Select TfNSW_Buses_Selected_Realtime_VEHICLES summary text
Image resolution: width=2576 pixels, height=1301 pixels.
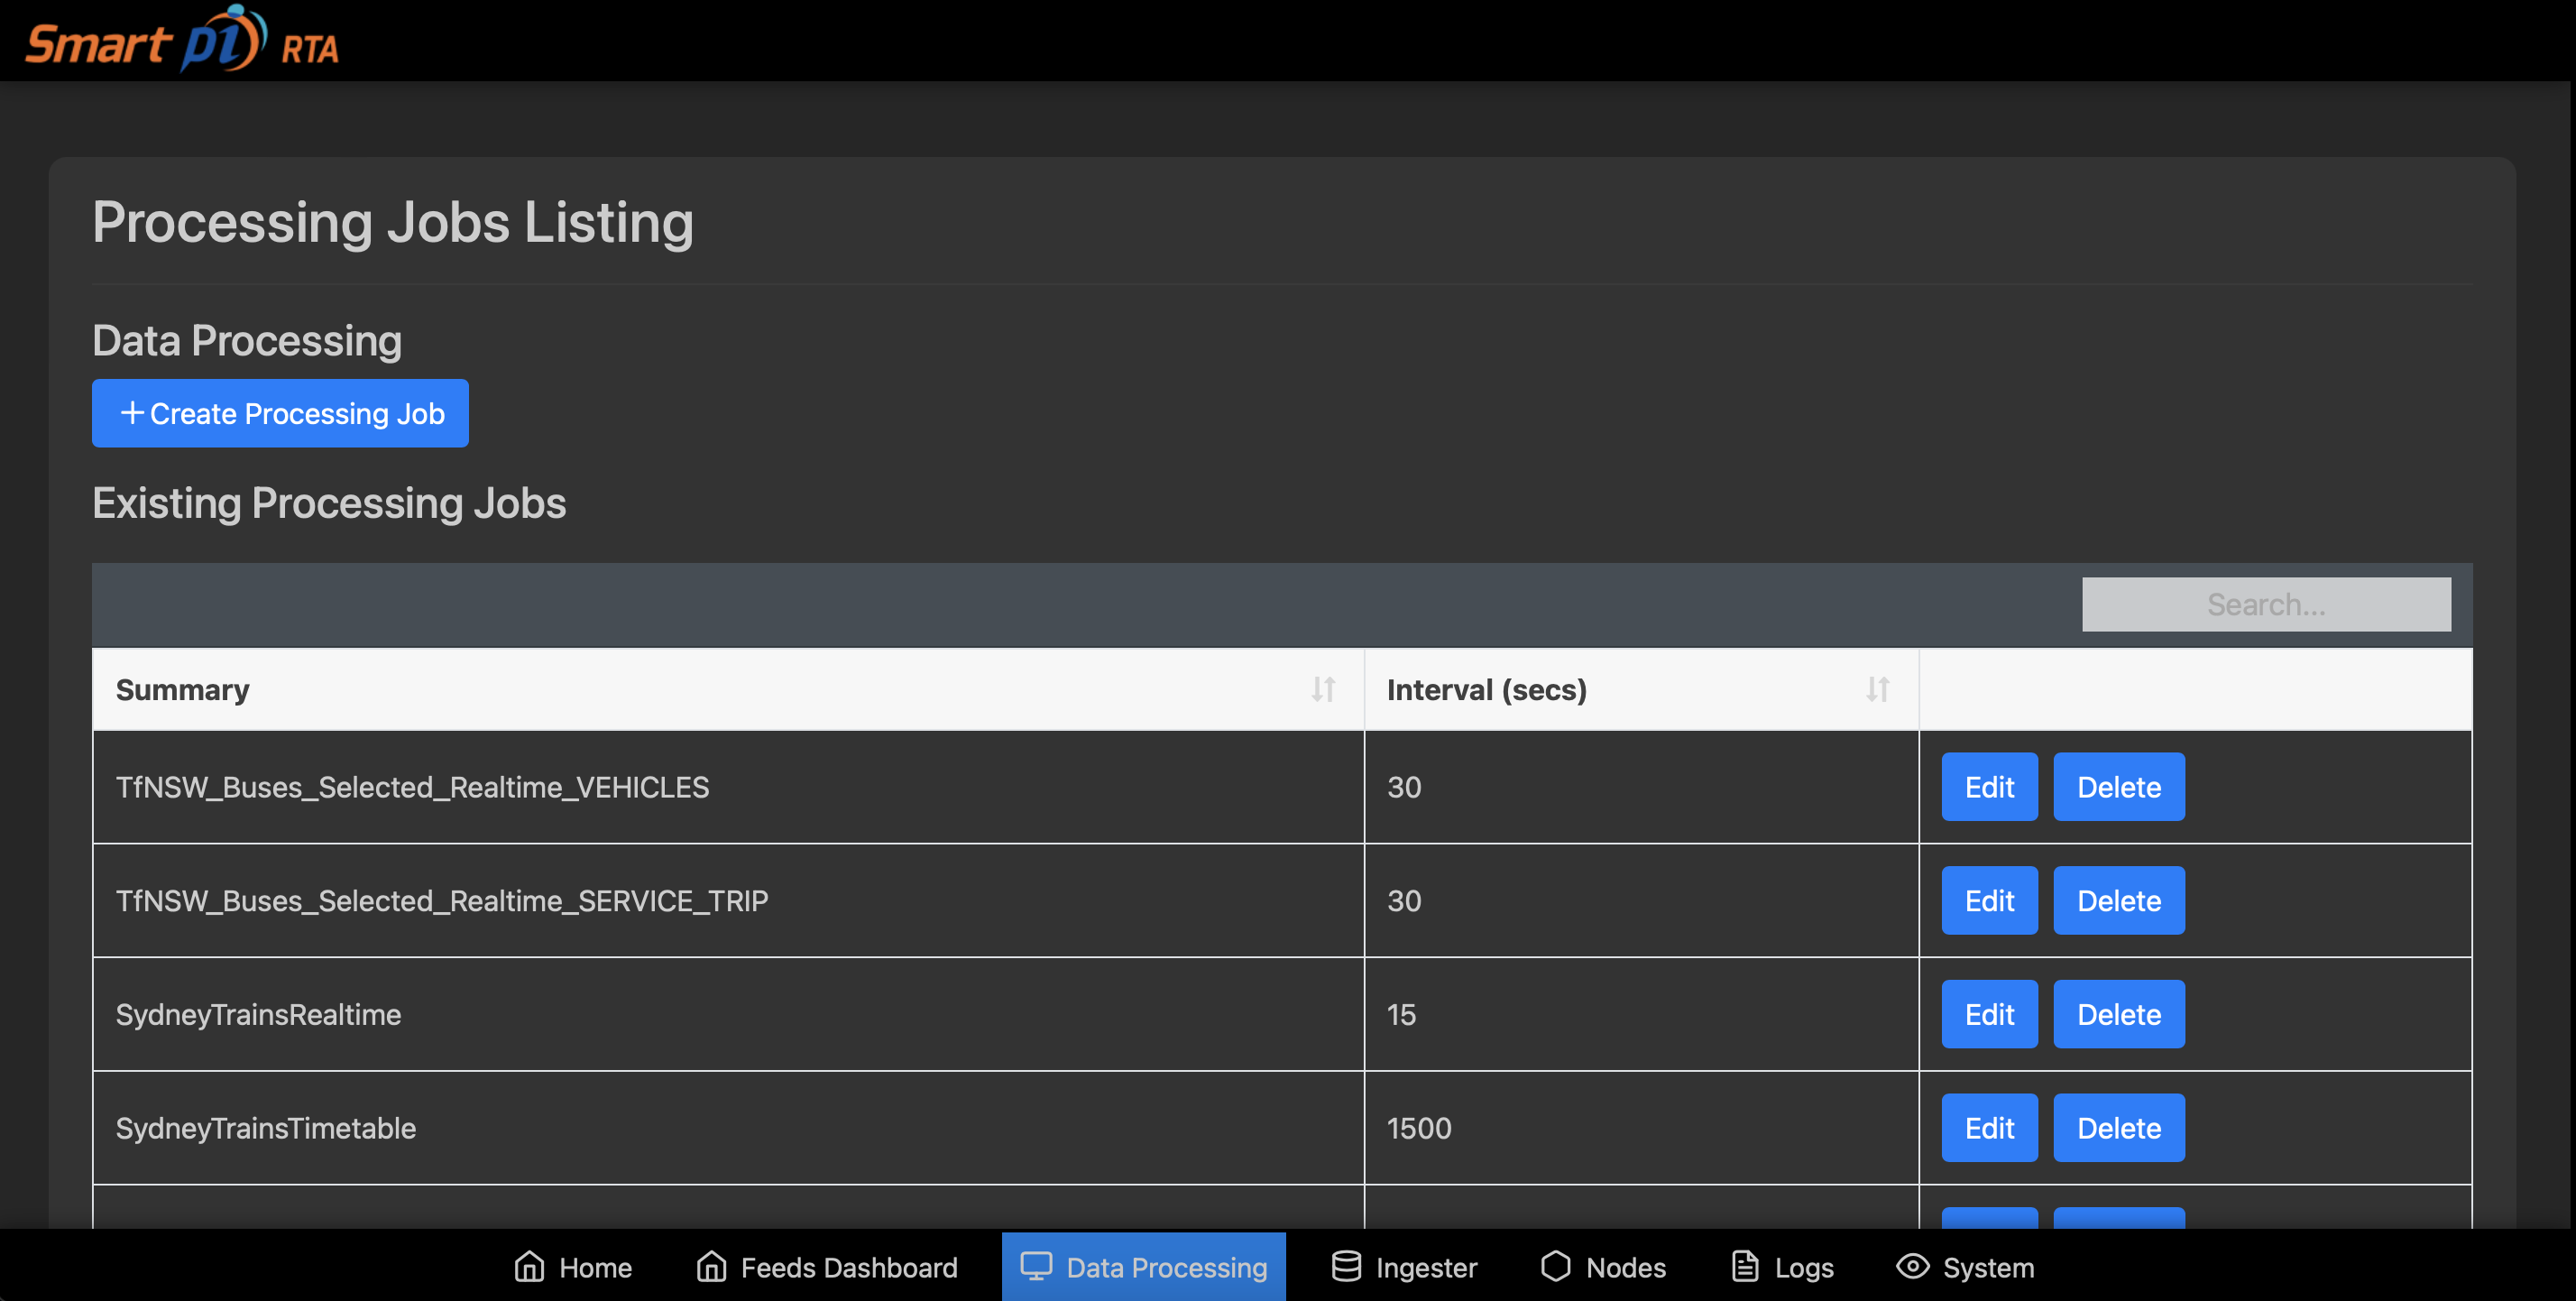tap(412, 788)
